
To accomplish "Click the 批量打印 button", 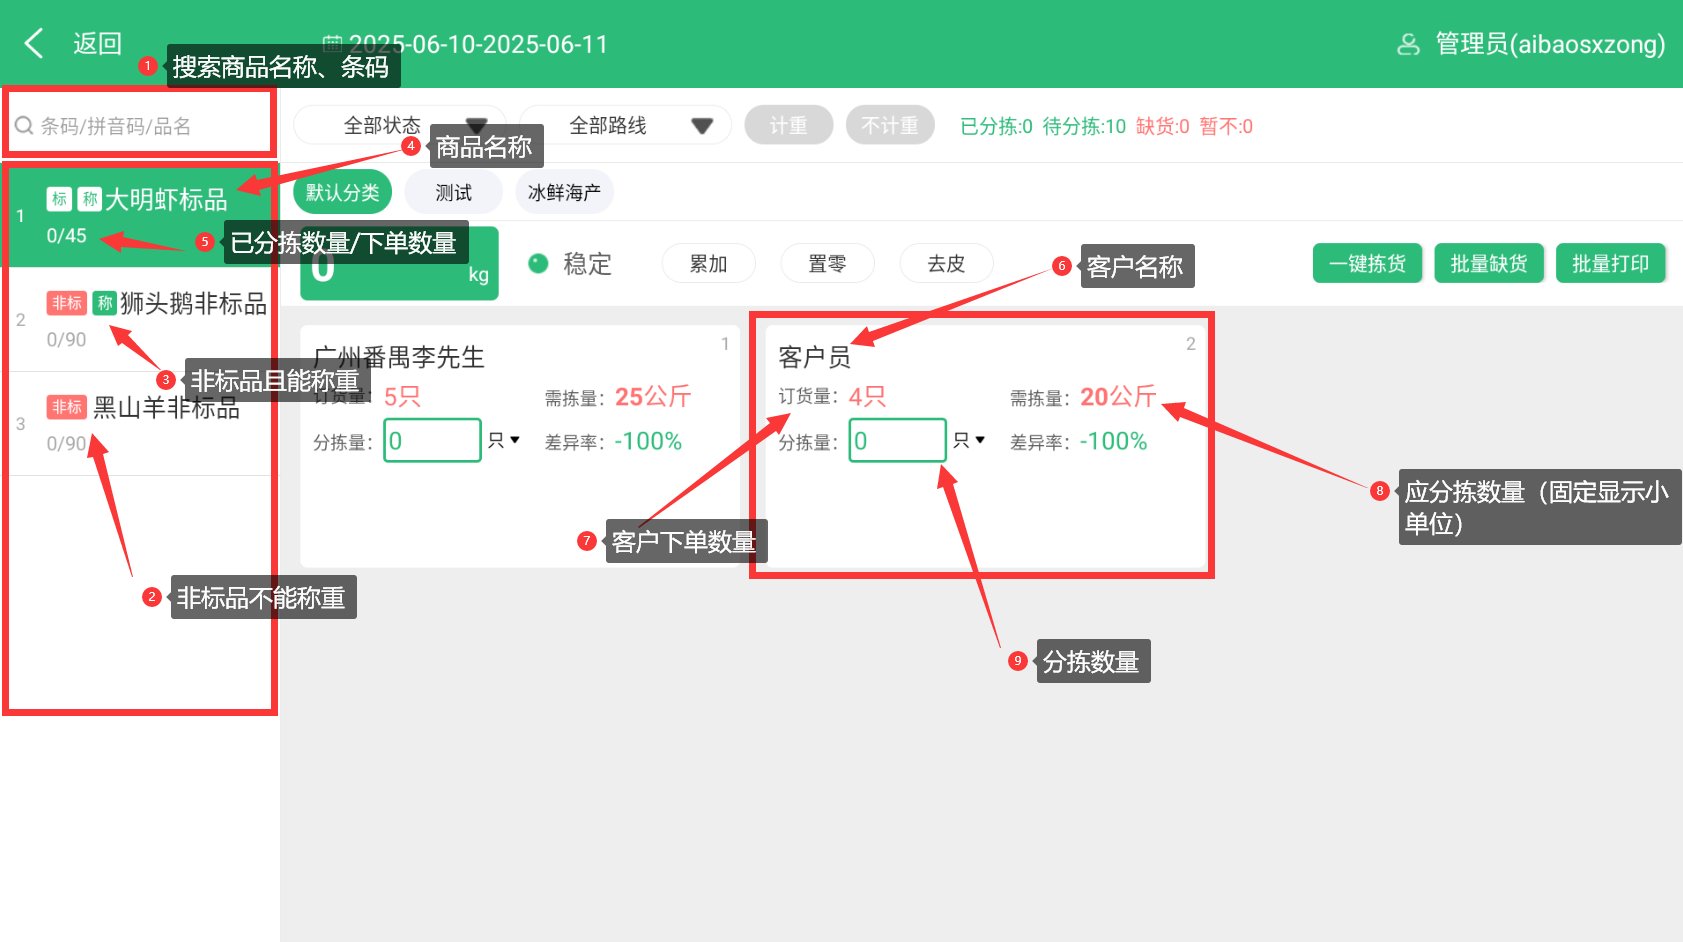I will click(x=1610, y=263).
